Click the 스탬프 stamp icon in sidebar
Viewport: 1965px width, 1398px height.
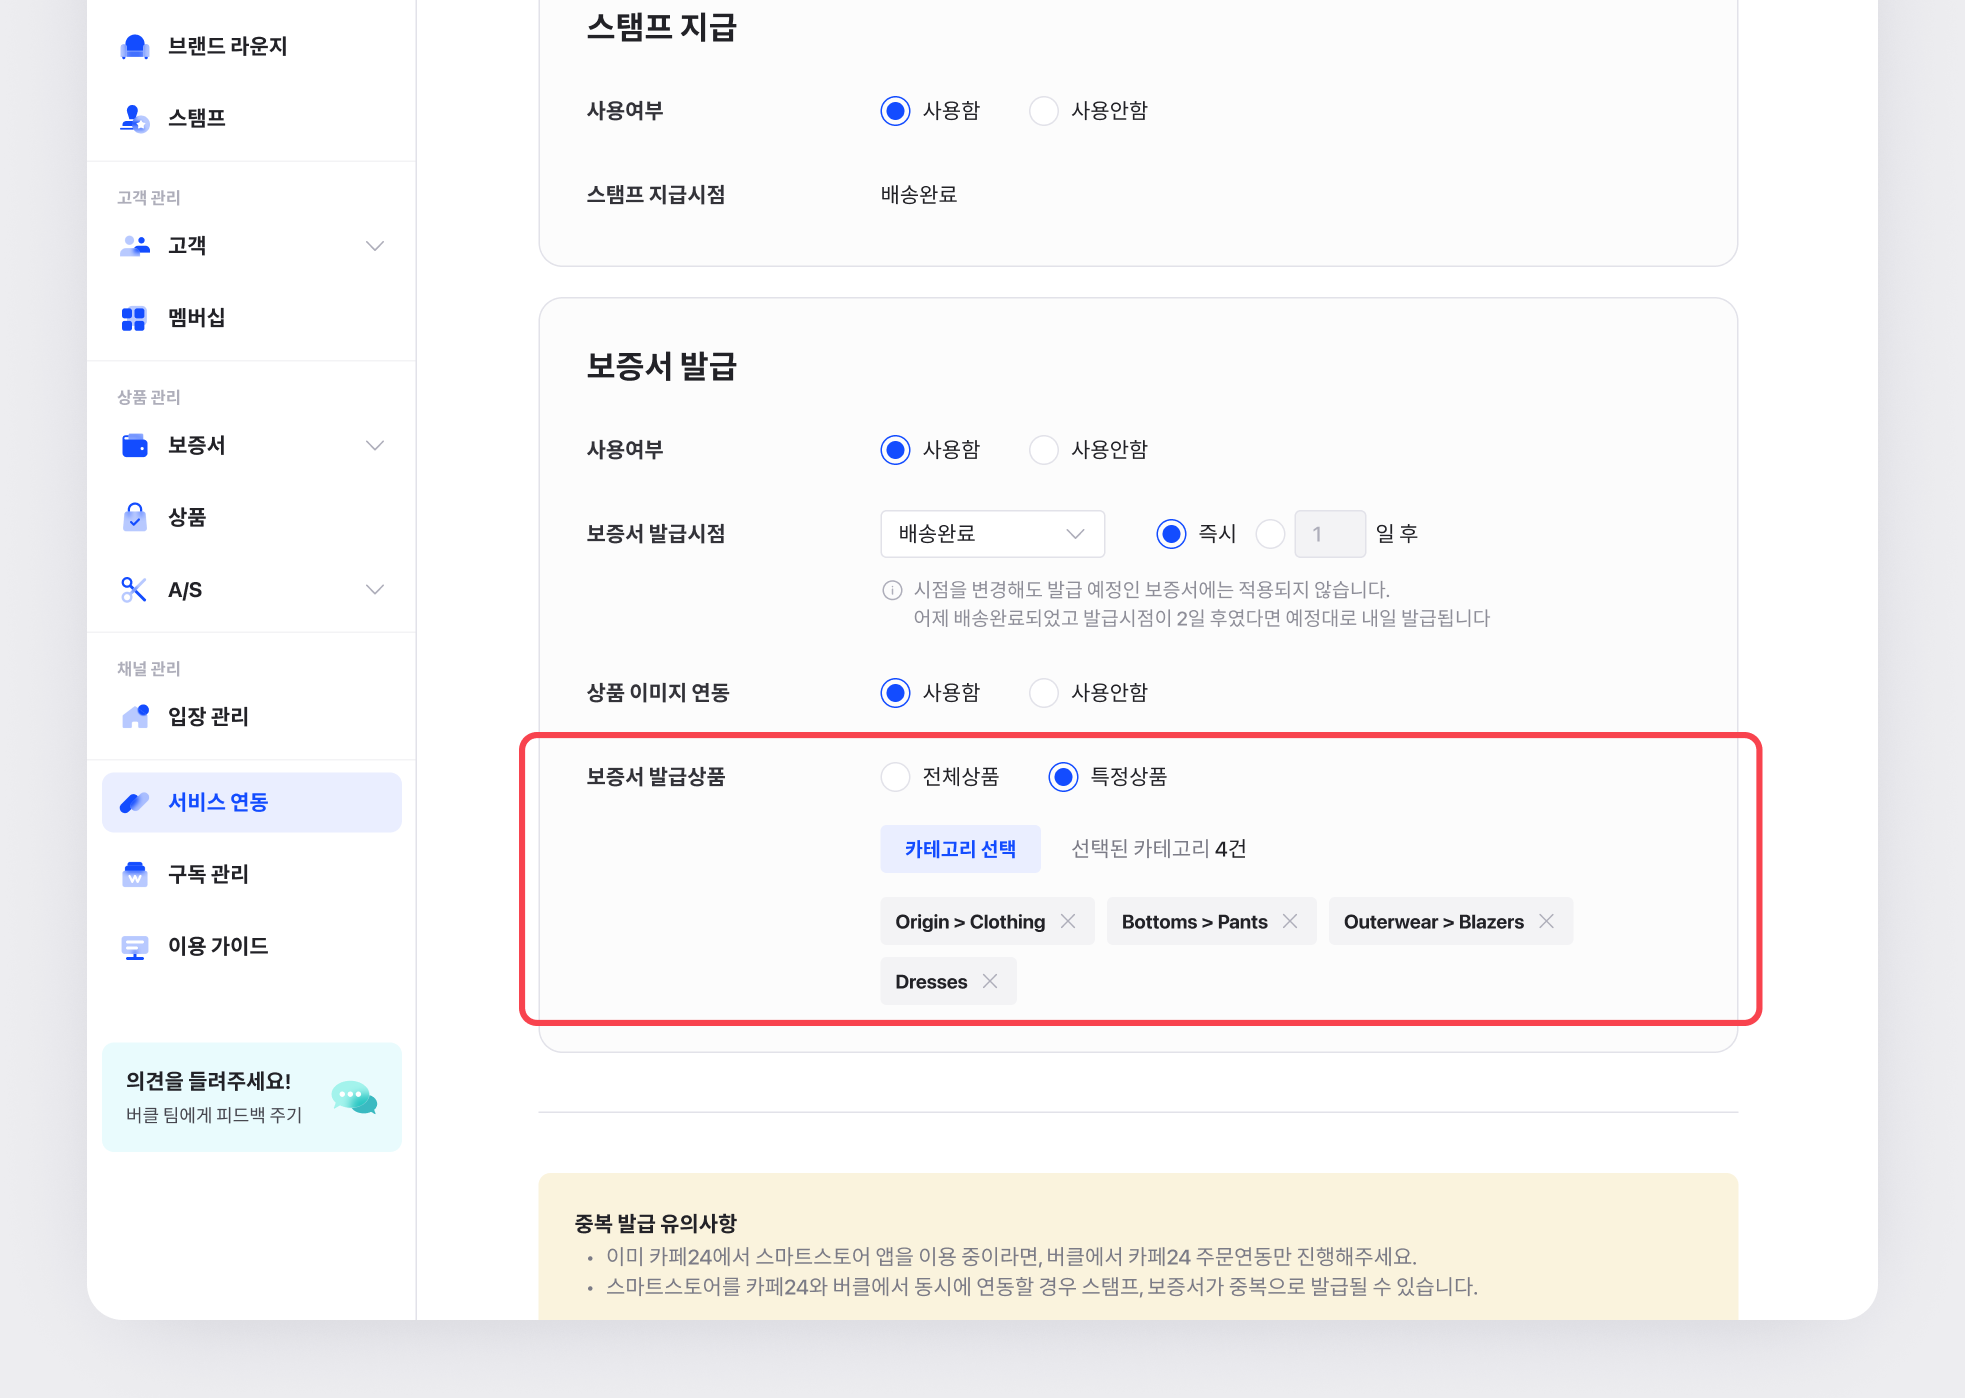pyautogui.click(x=134, y=118)
